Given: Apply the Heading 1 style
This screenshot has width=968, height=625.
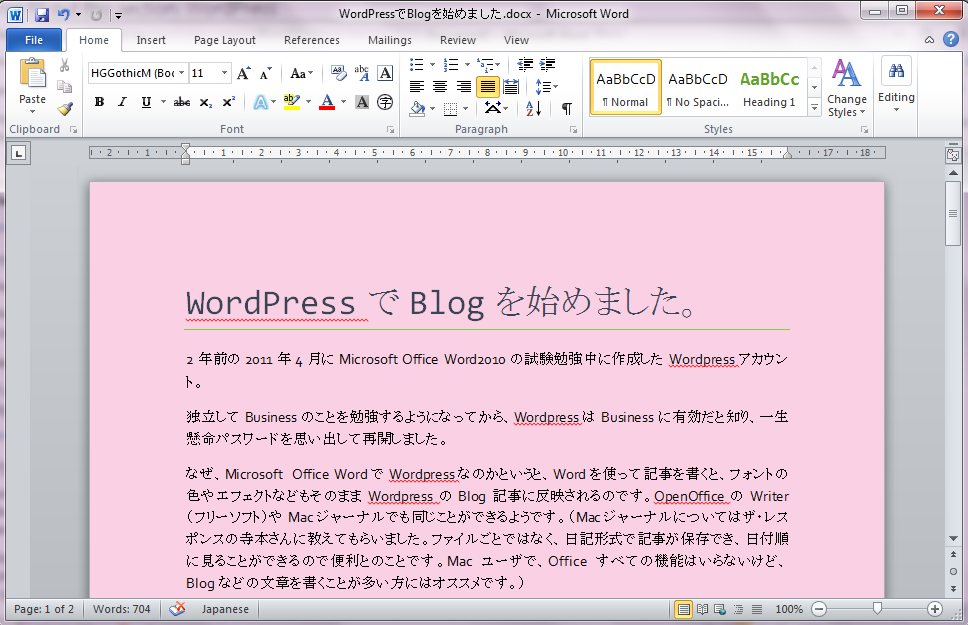Looking at the screenshot, I should click(769, 87).
